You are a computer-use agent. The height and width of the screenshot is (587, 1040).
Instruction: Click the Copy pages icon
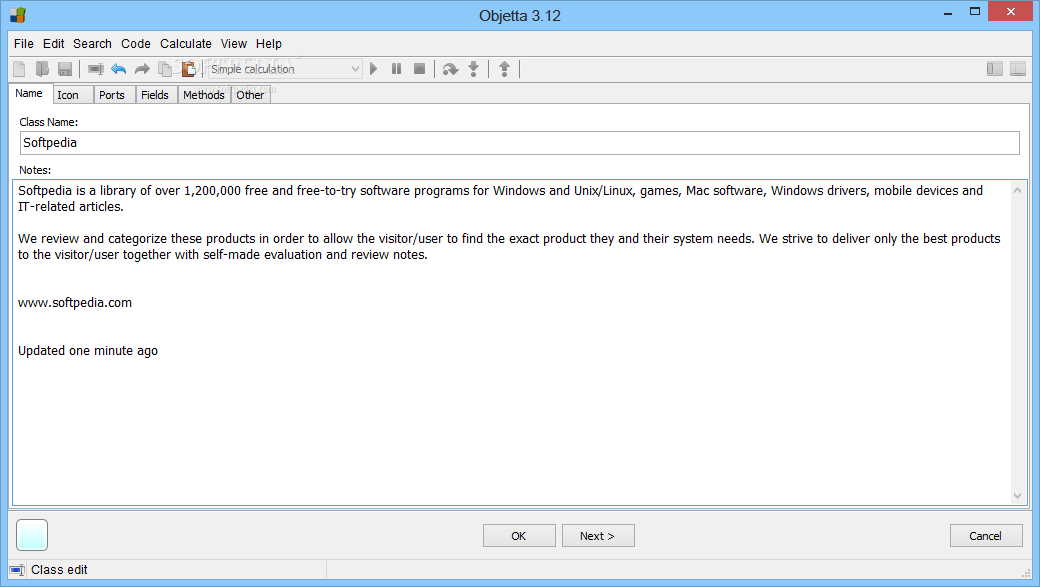pyautogui.click(x=165, y=69)
